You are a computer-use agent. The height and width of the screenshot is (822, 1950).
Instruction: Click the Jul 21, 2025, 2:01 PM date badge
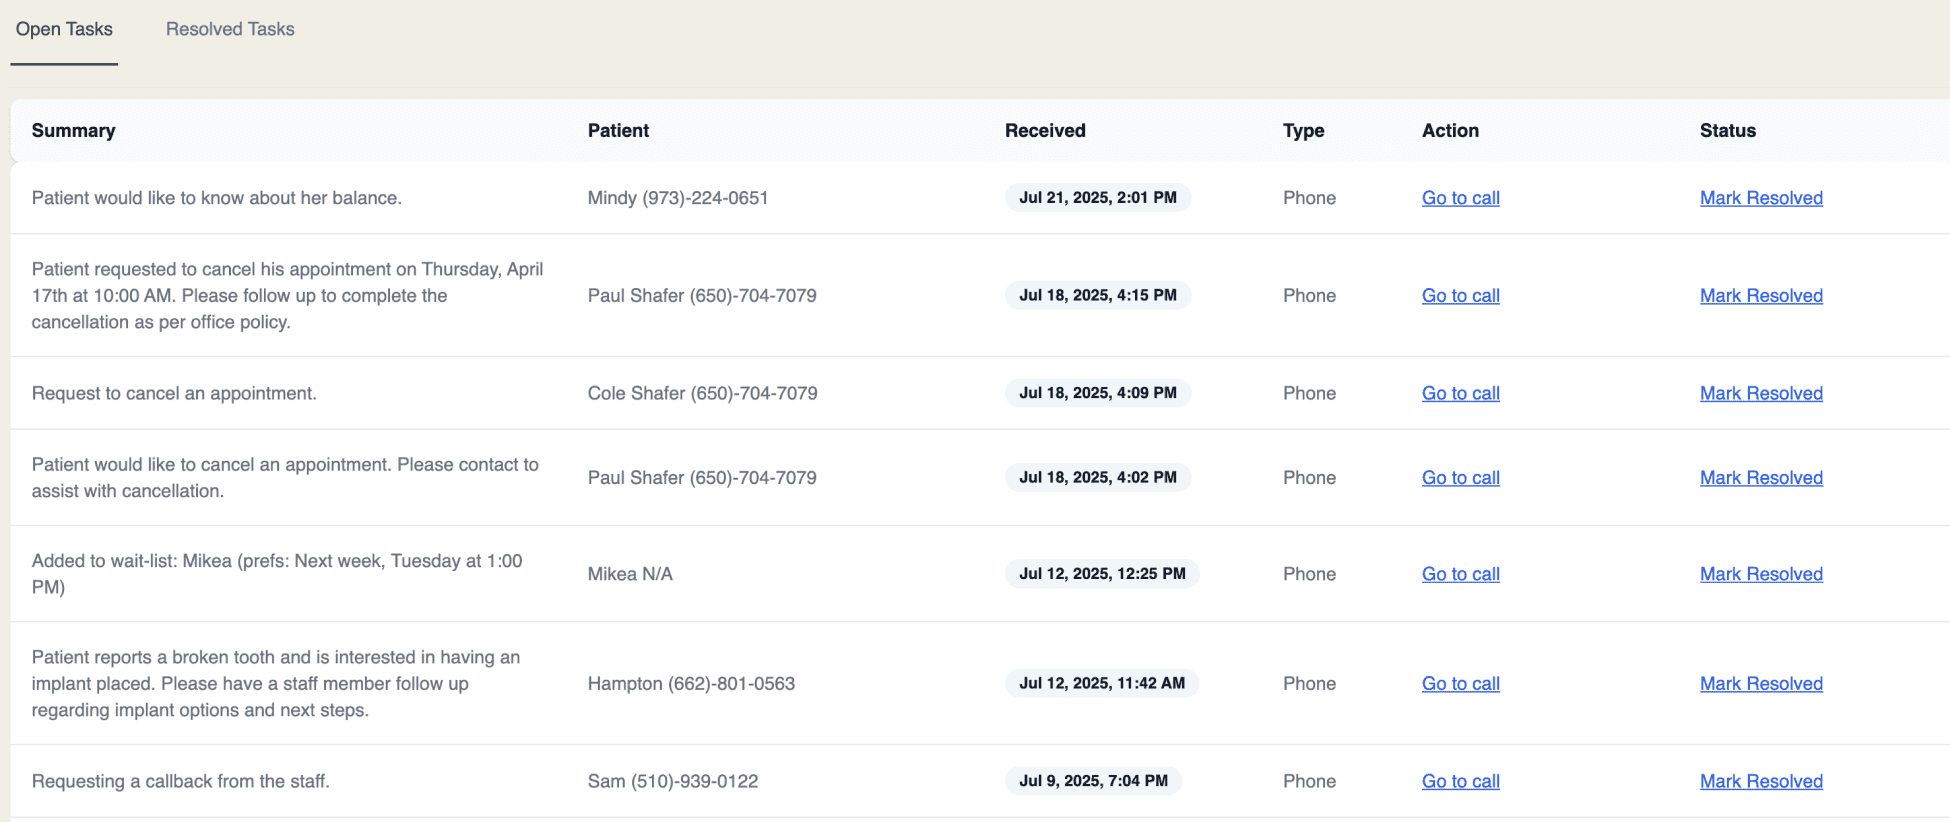(1097, 198)
